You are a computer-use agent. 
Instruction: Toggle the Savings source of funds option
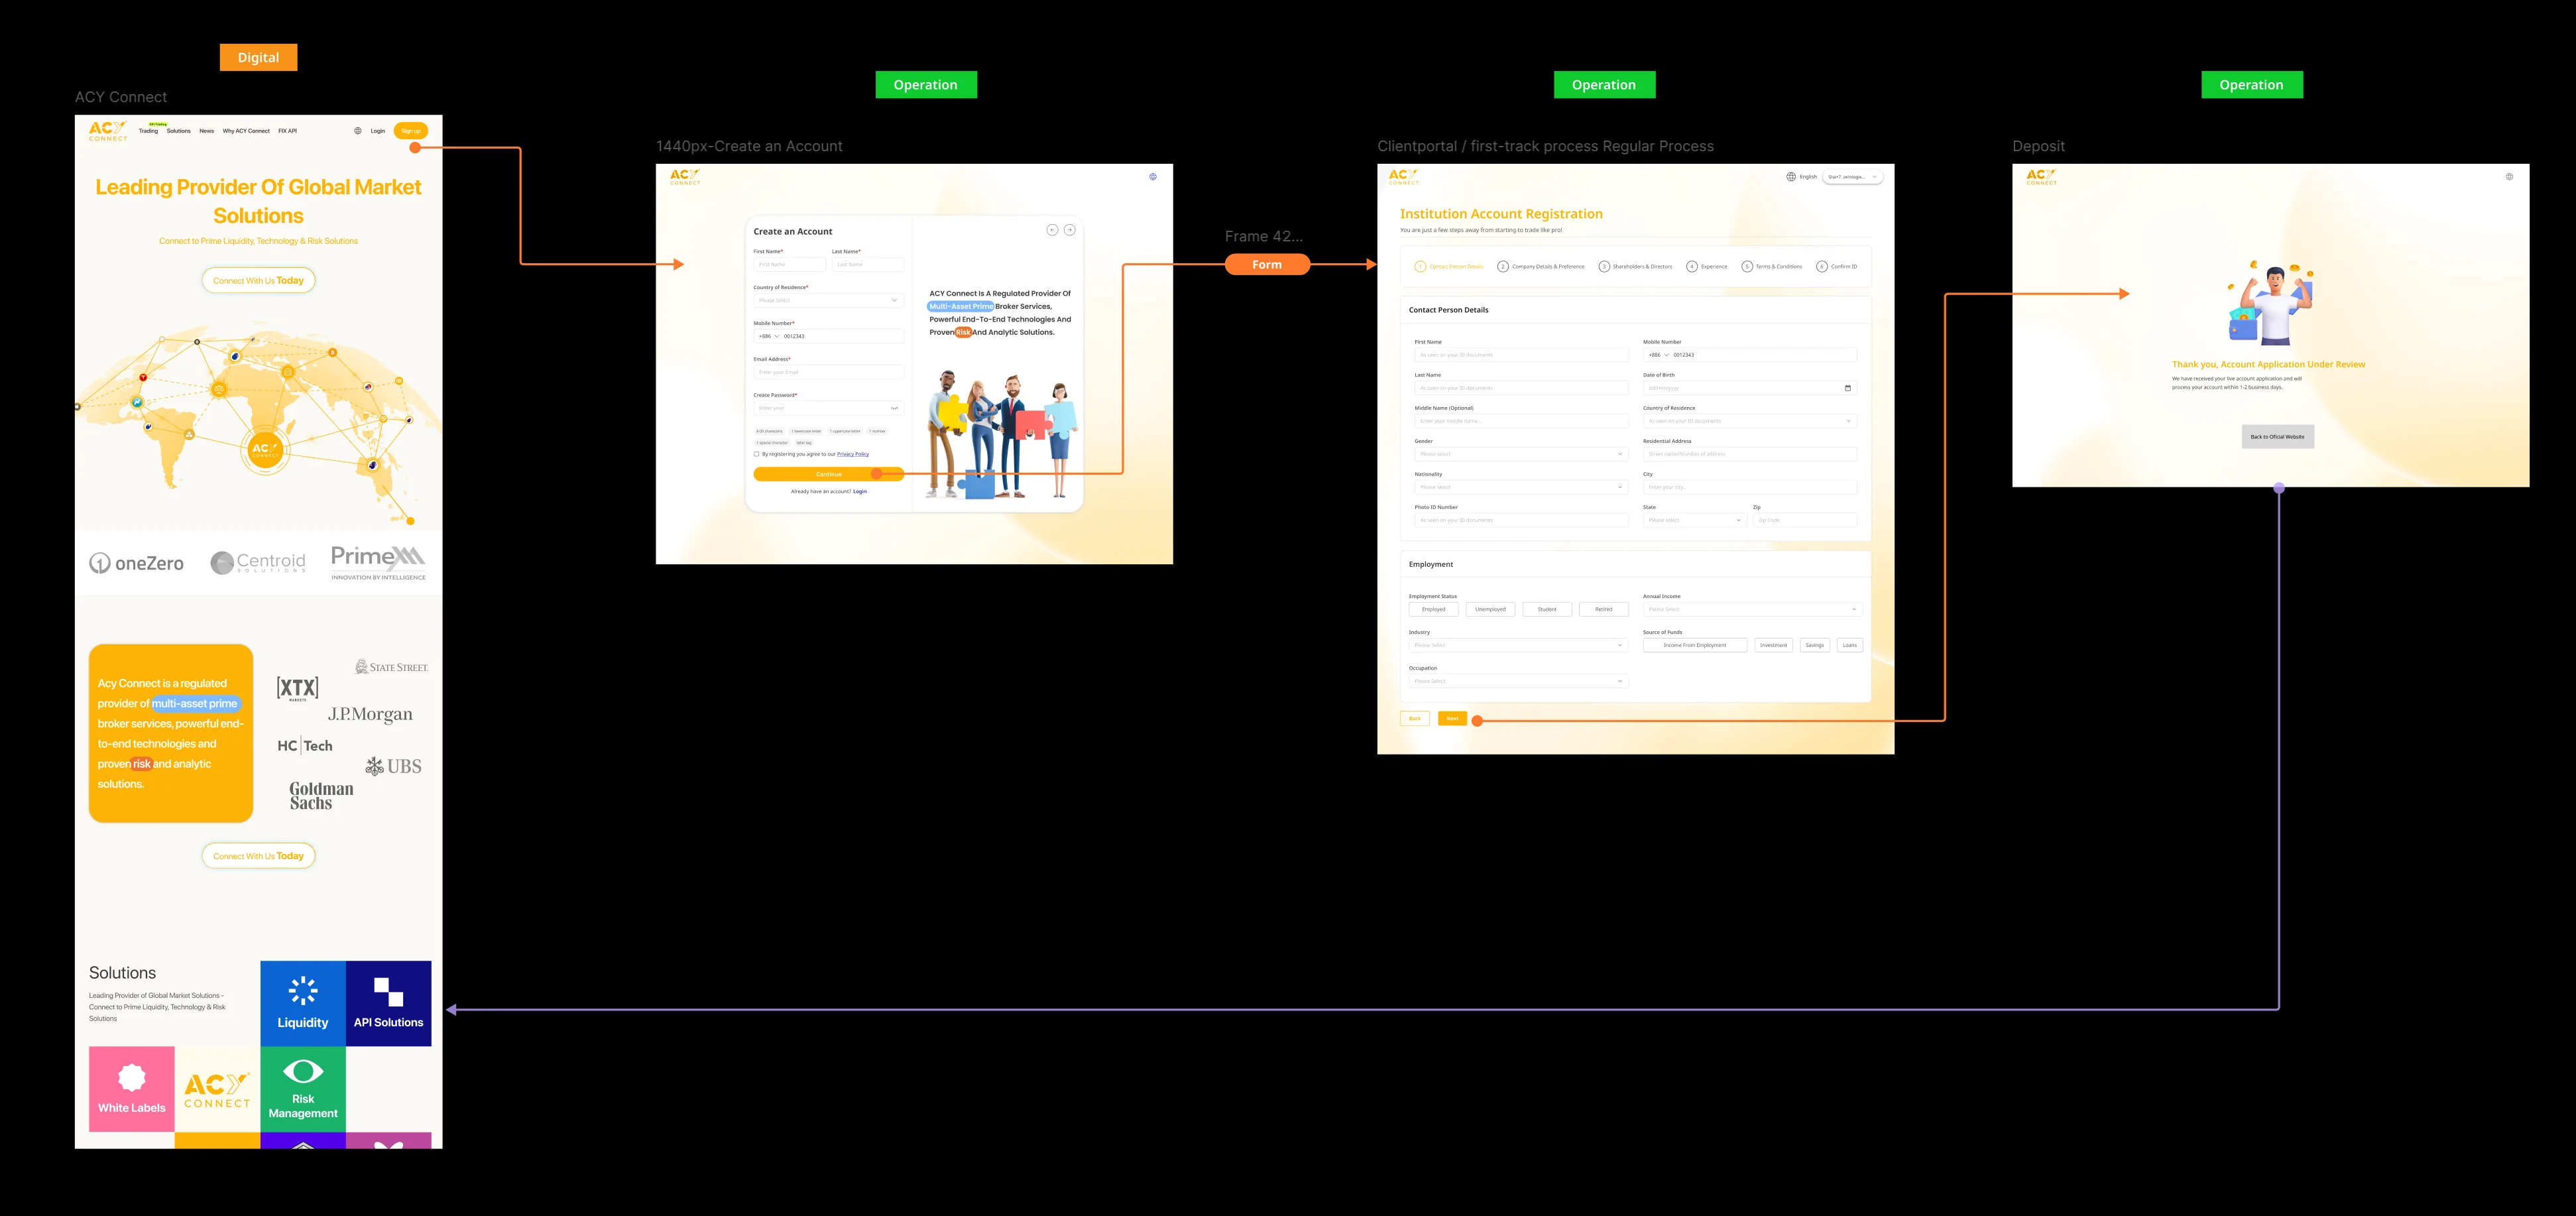click(x=1815, y=645)
